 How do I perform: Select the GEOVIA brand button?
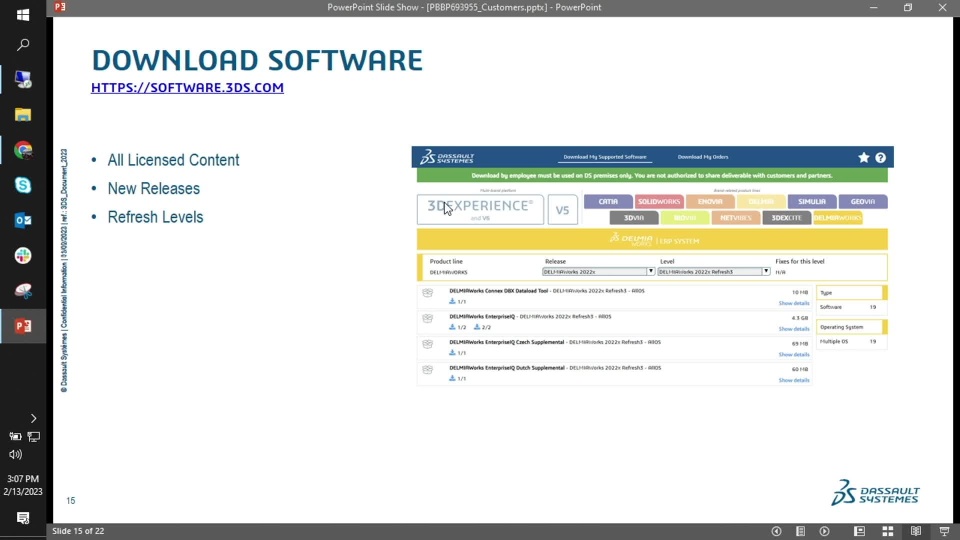coord(863,201)
